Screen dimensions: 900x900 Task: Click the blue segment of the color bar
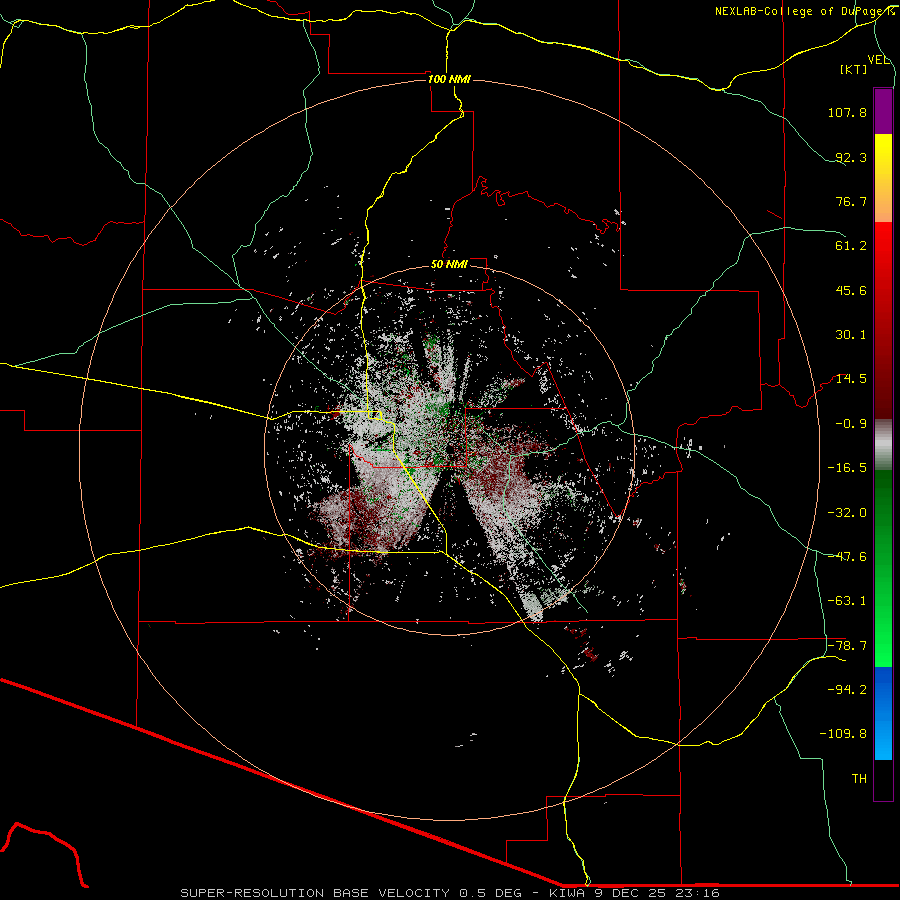click(x=883, y=713)
